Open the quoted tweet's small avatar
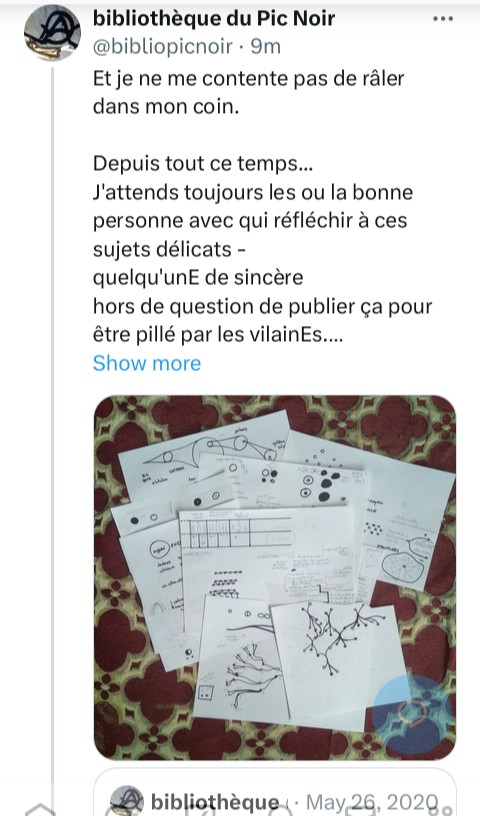The image size is (480, 816). click(x=127, y=800)
